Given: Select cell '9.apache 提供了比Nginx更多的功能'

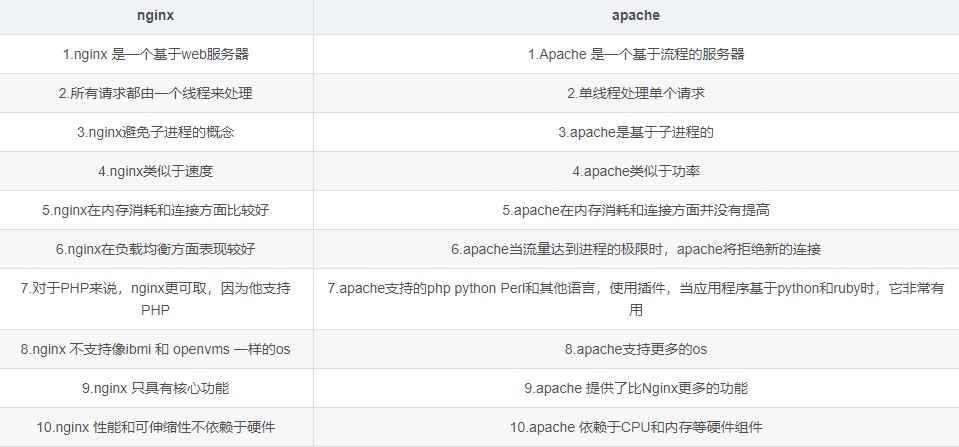Looking at the screenshot, I should (x=636, y=388).
